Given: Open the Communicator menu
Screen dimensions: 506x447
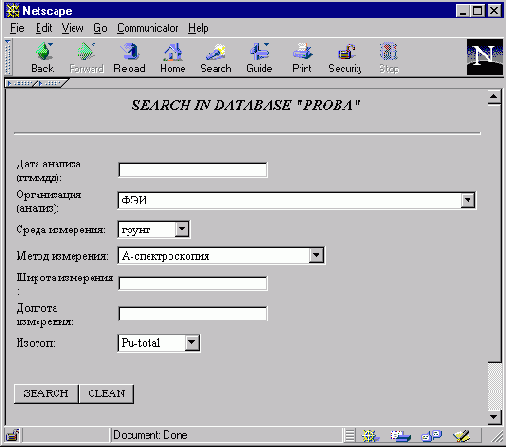Looking at the screenshot, I should pos(148,28).
